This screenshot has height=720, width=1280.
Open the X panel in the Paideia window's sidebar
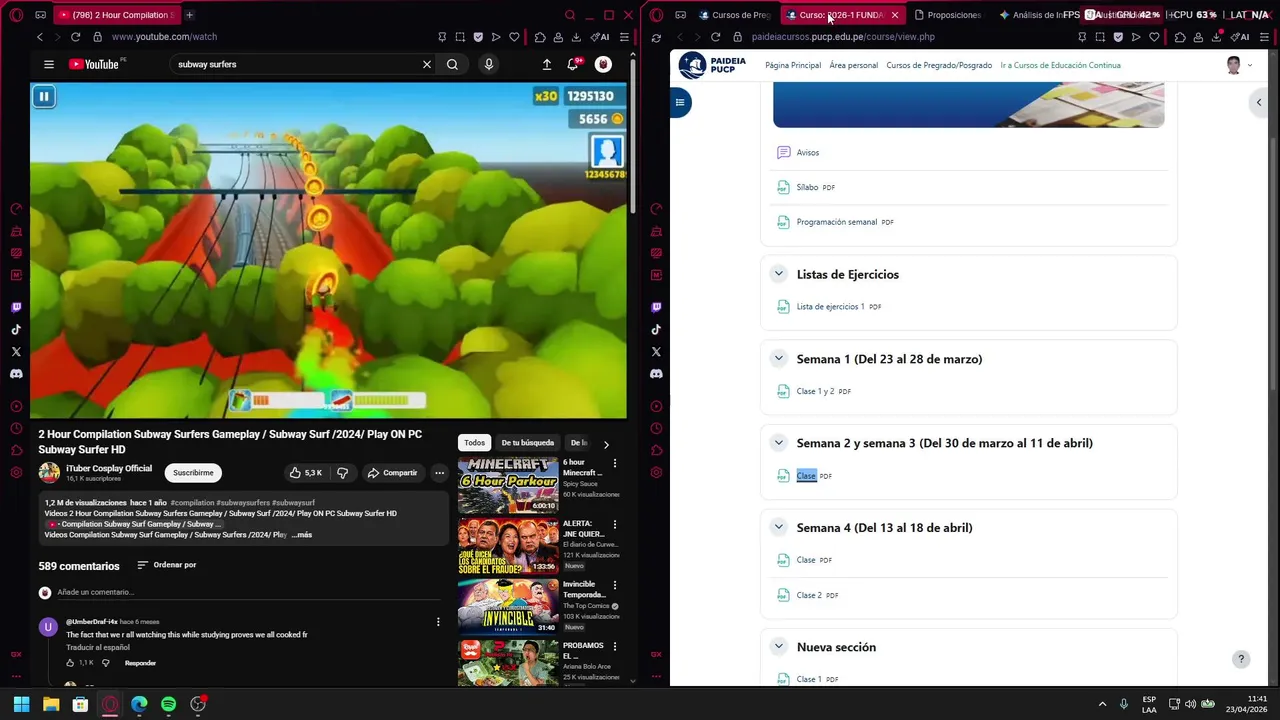(656, 351)
